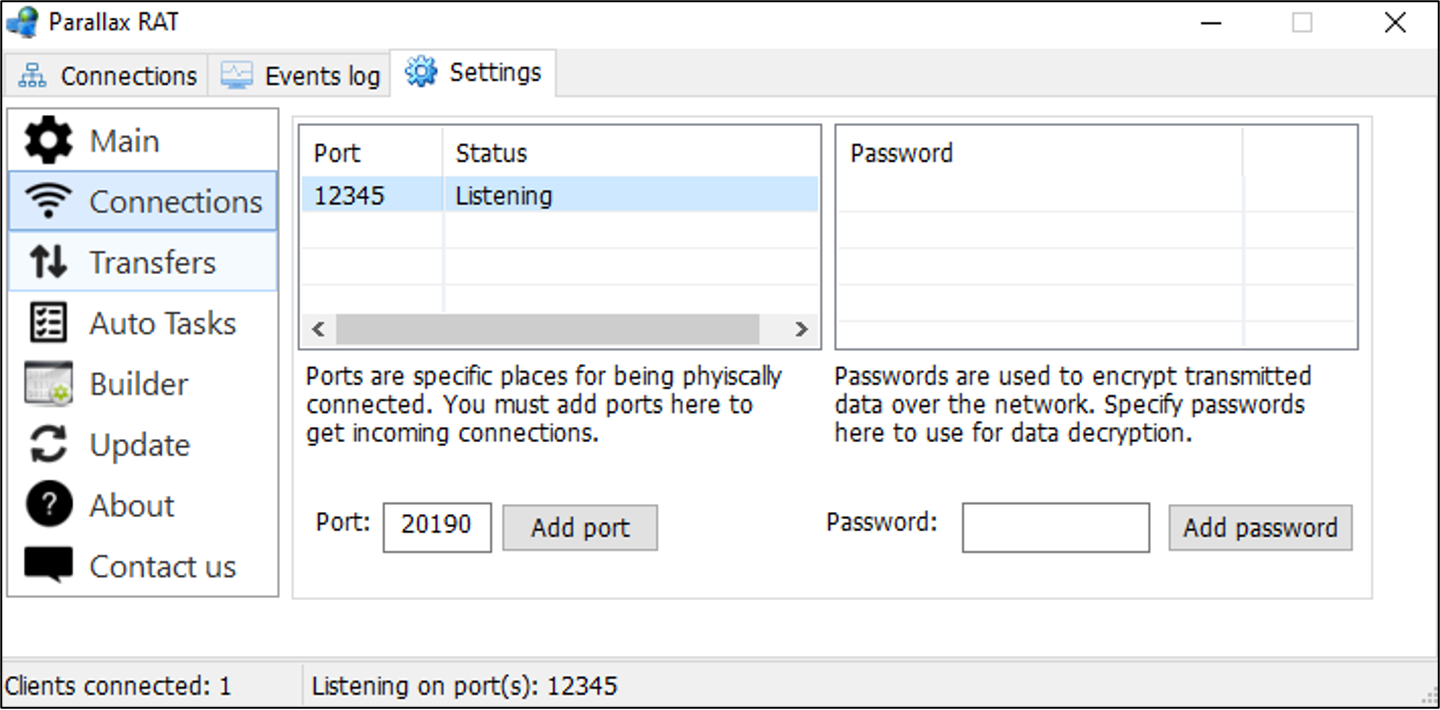Select the 12345 Listening port row
1440x710 pixels.
click(560, 196)
